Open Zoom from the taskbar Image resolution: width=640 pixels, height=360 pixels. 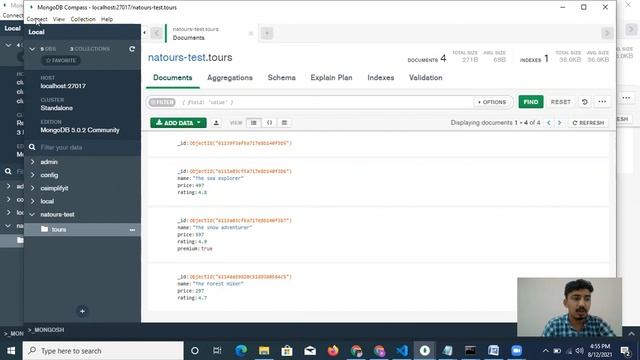pyautogui.click(x=517, y=351)
